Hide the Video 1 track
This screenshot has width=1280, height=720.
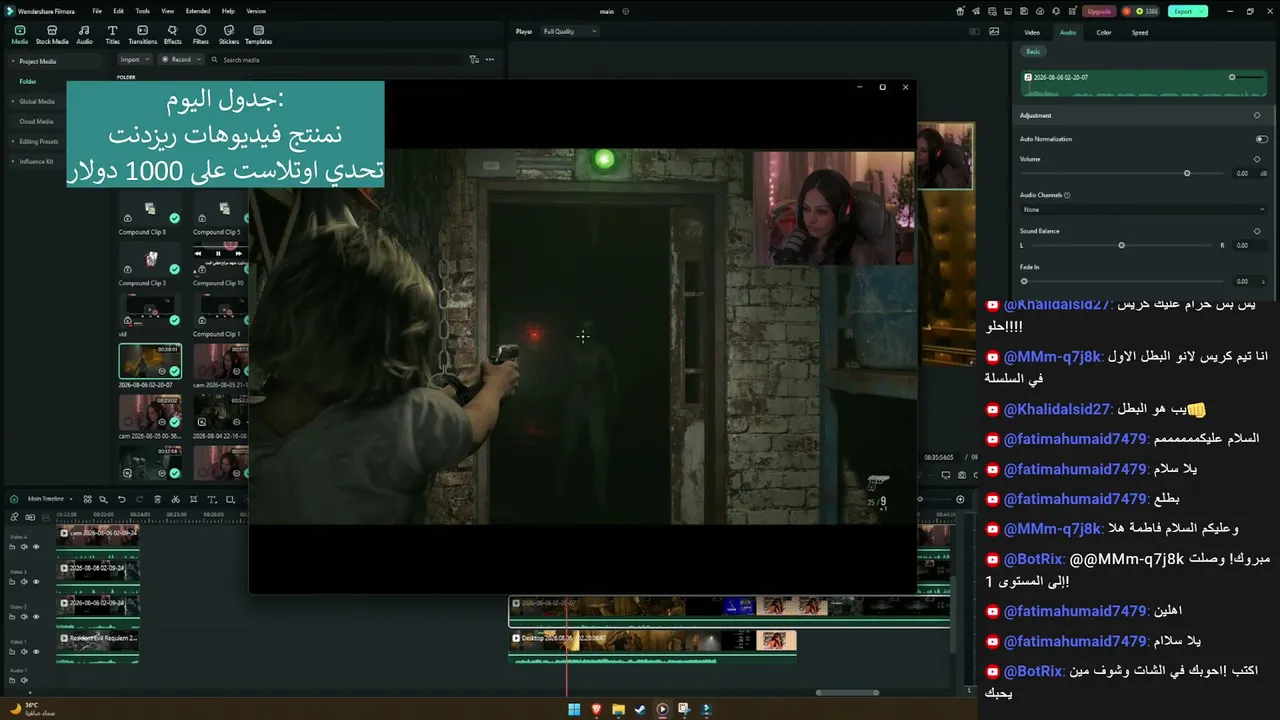pos(36,652)
